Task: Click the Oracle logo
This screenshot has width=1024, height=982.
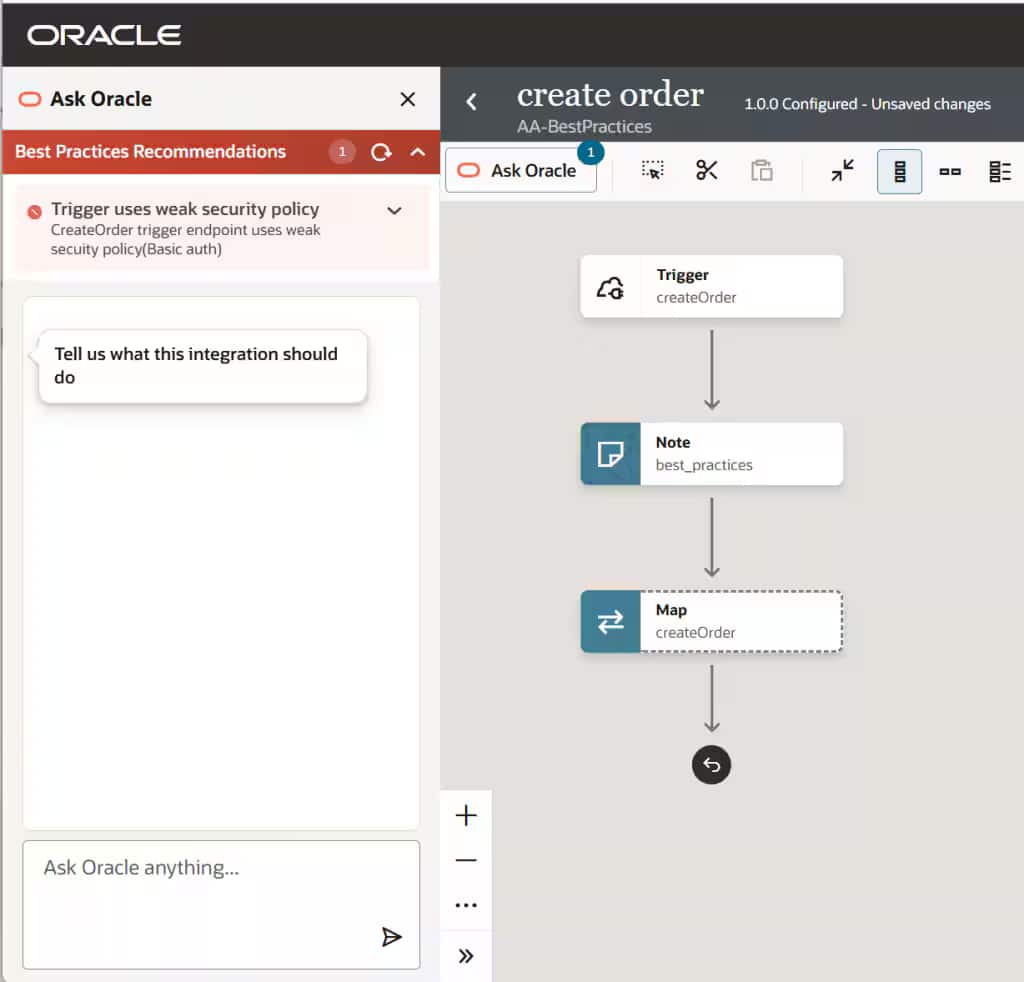Action: (x=104, y=35)
